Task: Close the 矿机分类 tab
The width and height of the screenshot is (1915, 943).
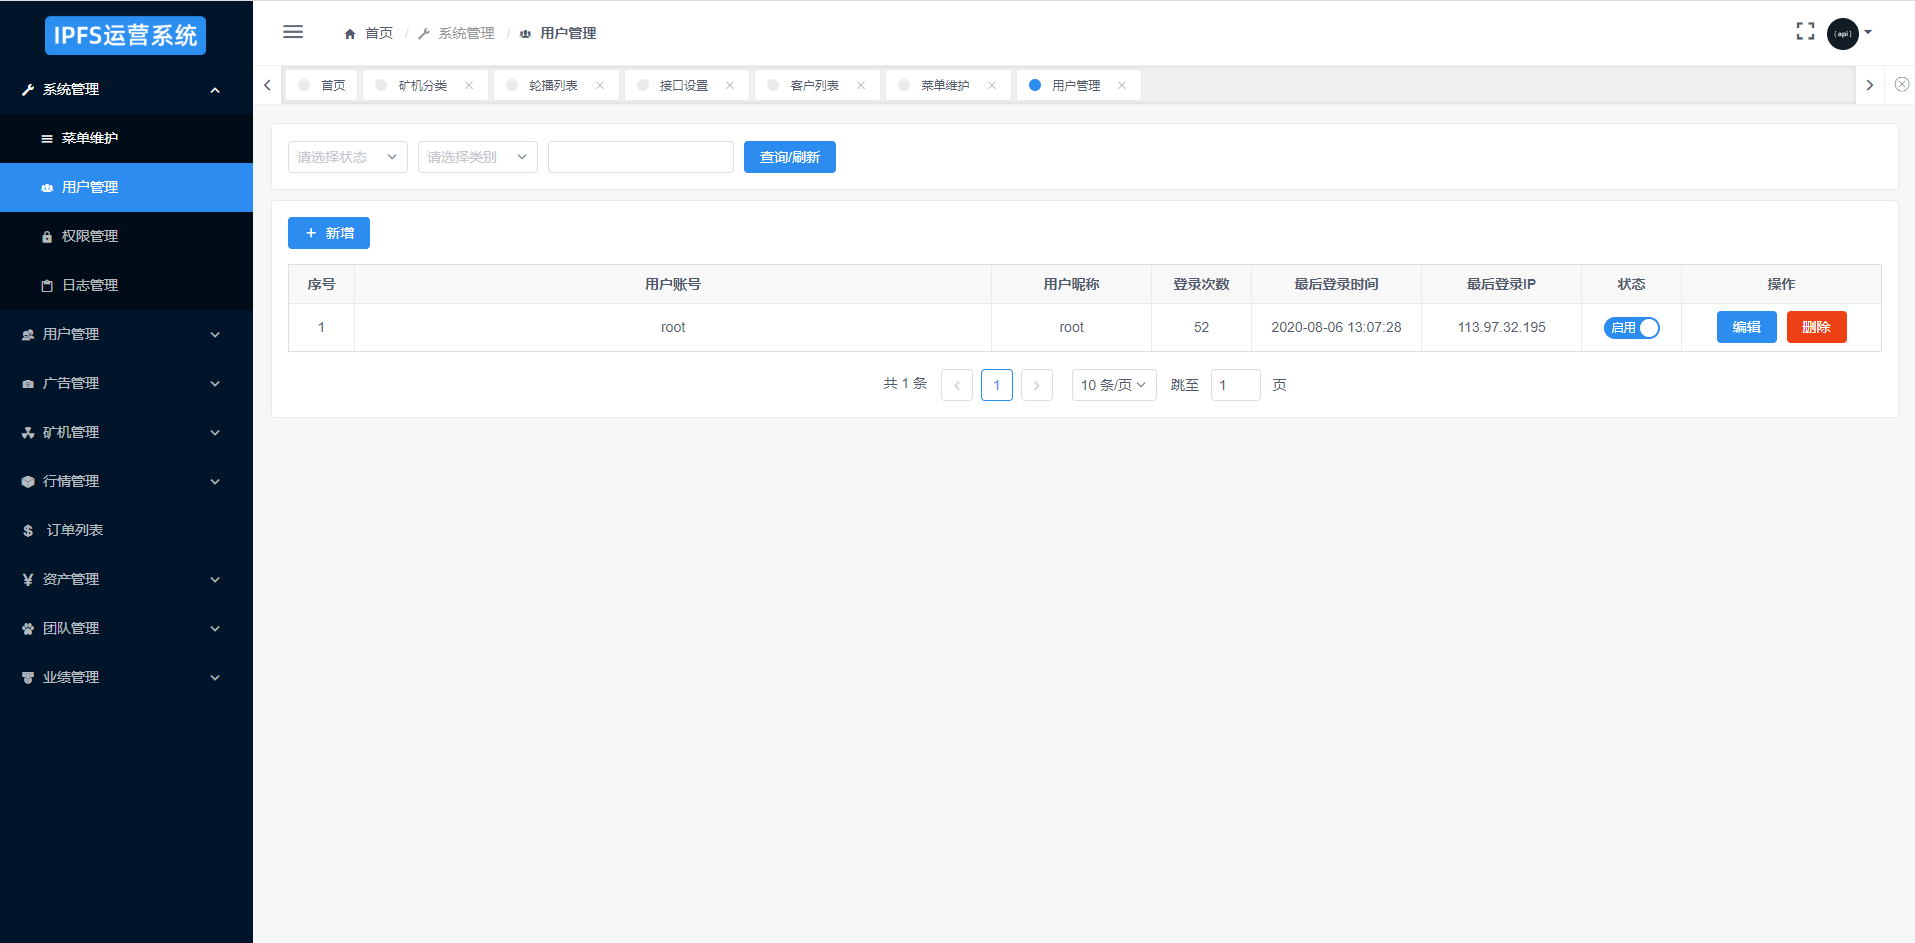Action: 469,86
